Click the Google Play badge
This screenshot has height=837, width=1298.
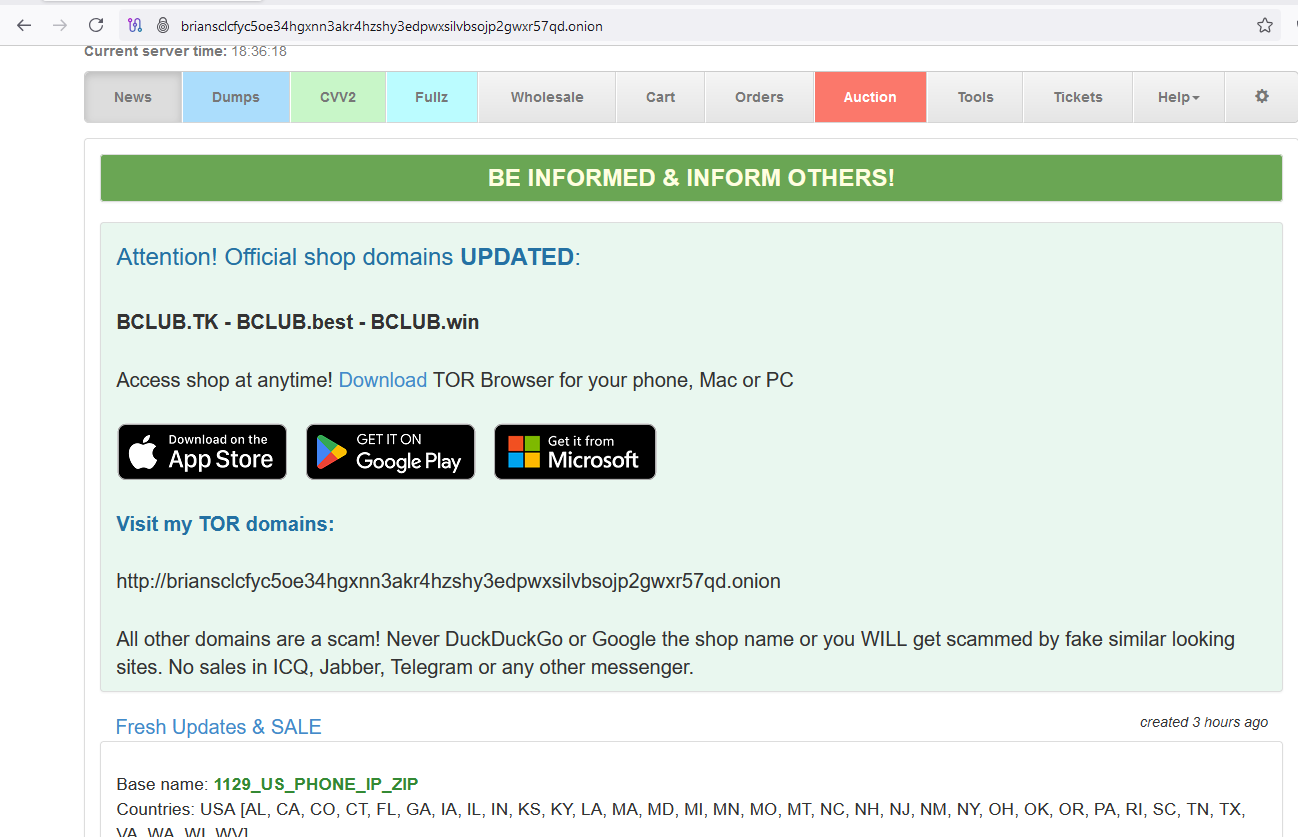coord(390,452)
